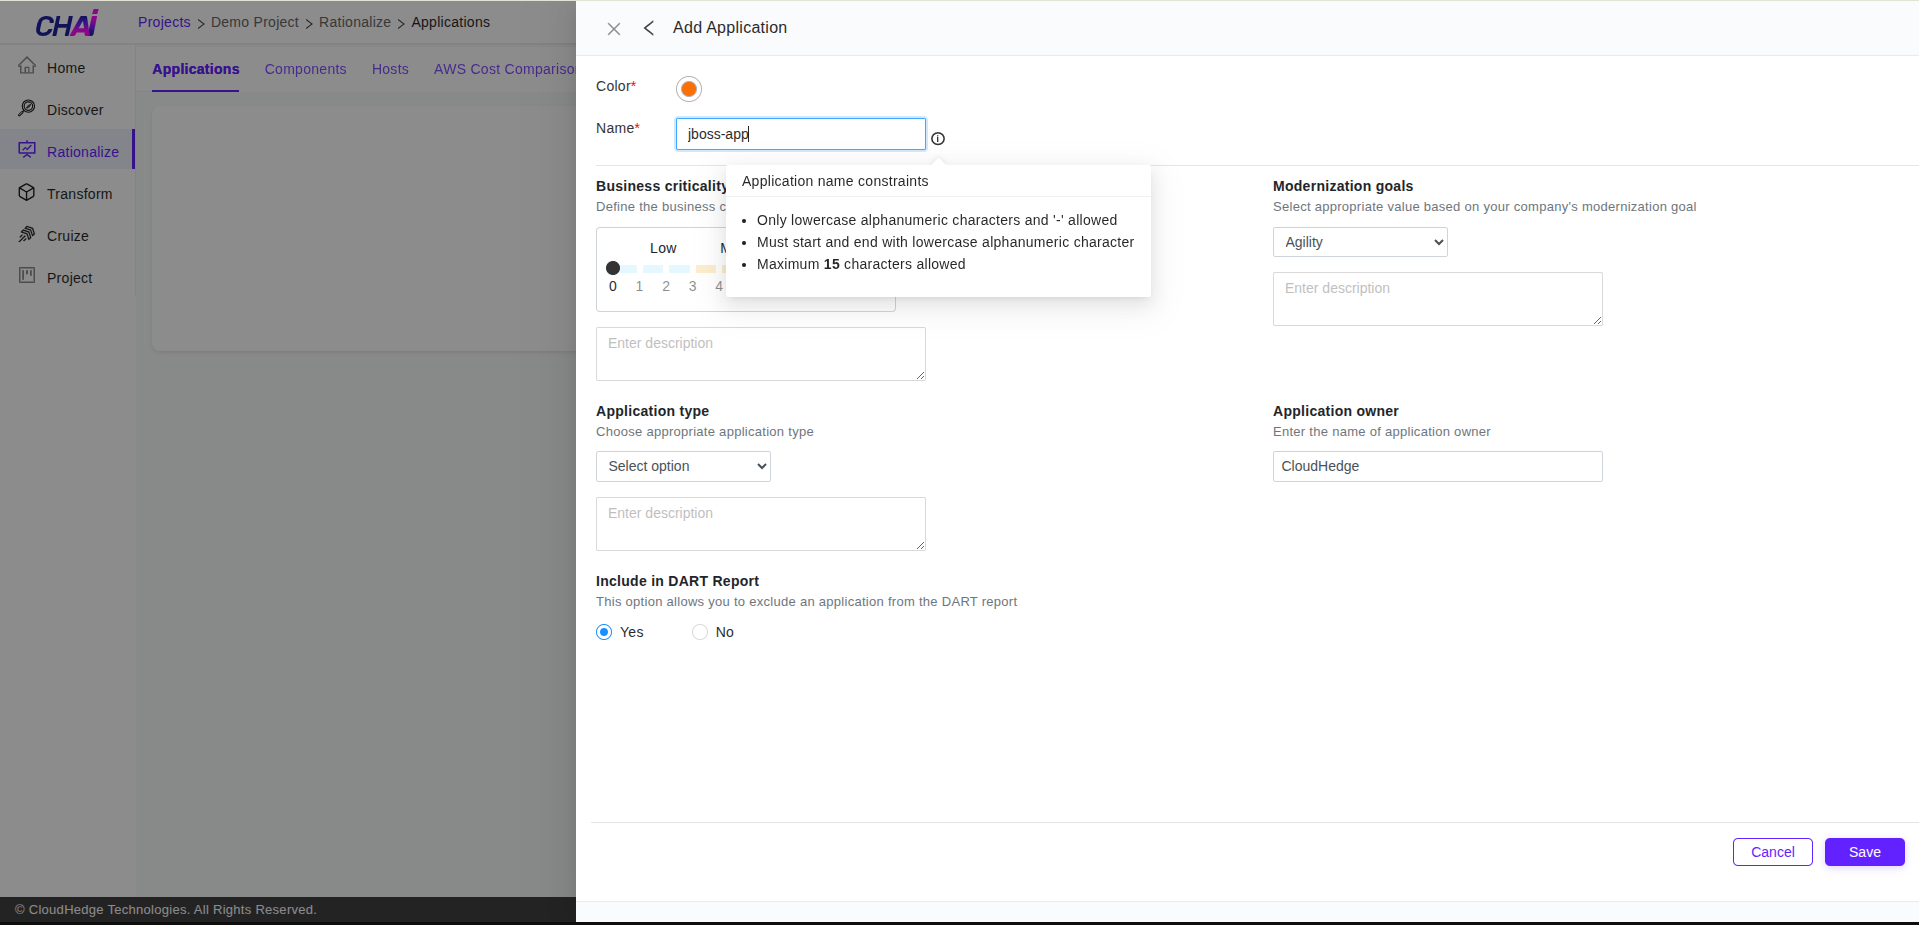Switch to the Hosts tab
Screen dimensions: 1919x925
coord(389,69)
